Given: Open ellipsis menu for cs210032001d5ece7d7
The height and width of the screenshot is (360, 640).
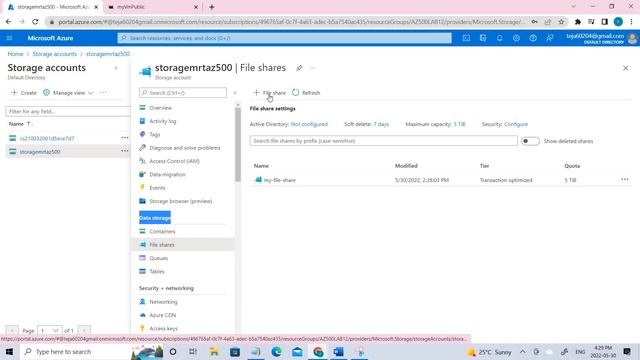Looking at the screenshot, I should (x=124, y=138).
